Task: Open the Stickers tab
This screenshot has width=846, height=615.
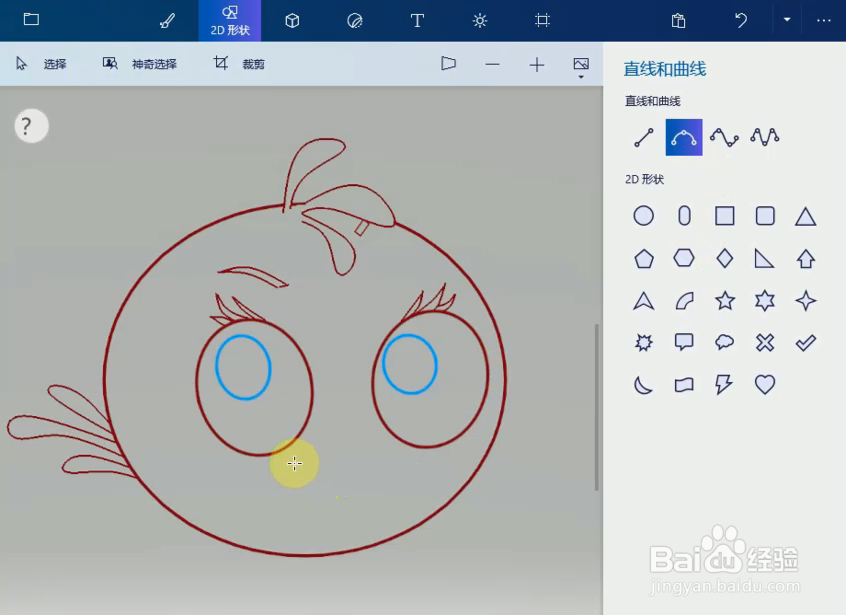Action: (x=354, y=20)
